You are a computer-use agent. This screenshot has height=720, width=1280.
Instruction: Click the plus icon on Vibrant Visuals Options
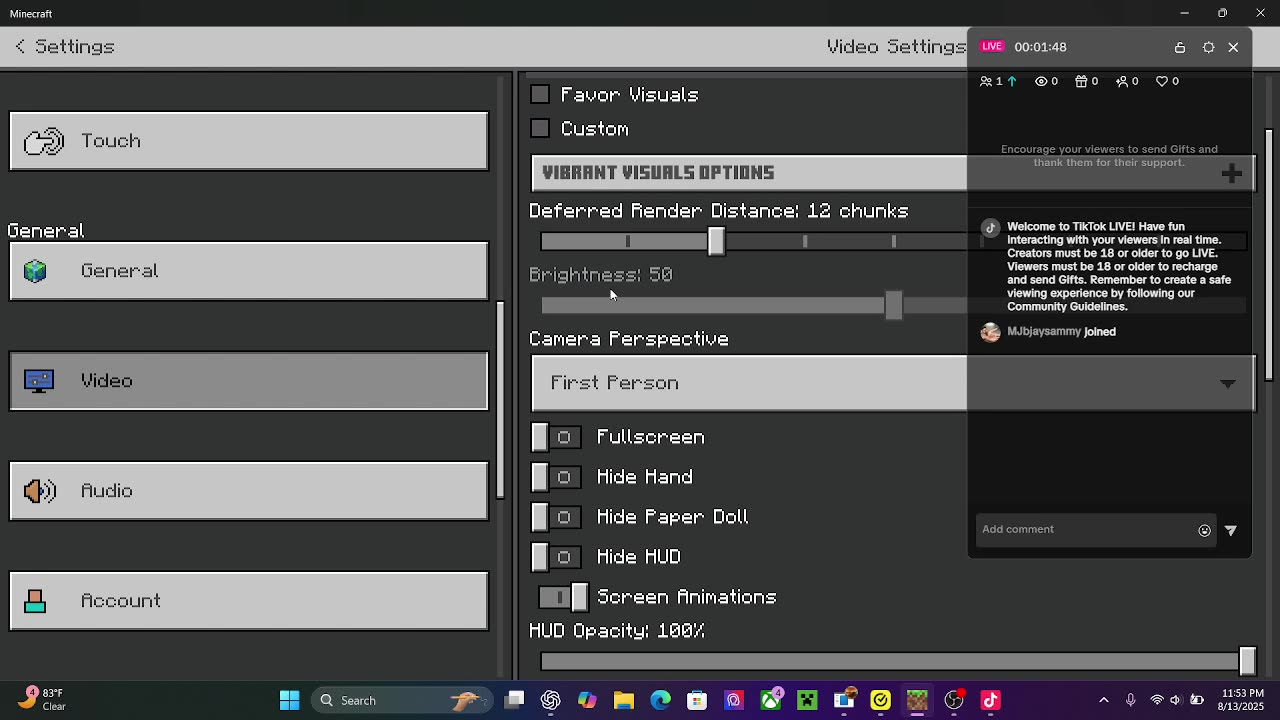pyautogui.click(x=1232, y=173)
